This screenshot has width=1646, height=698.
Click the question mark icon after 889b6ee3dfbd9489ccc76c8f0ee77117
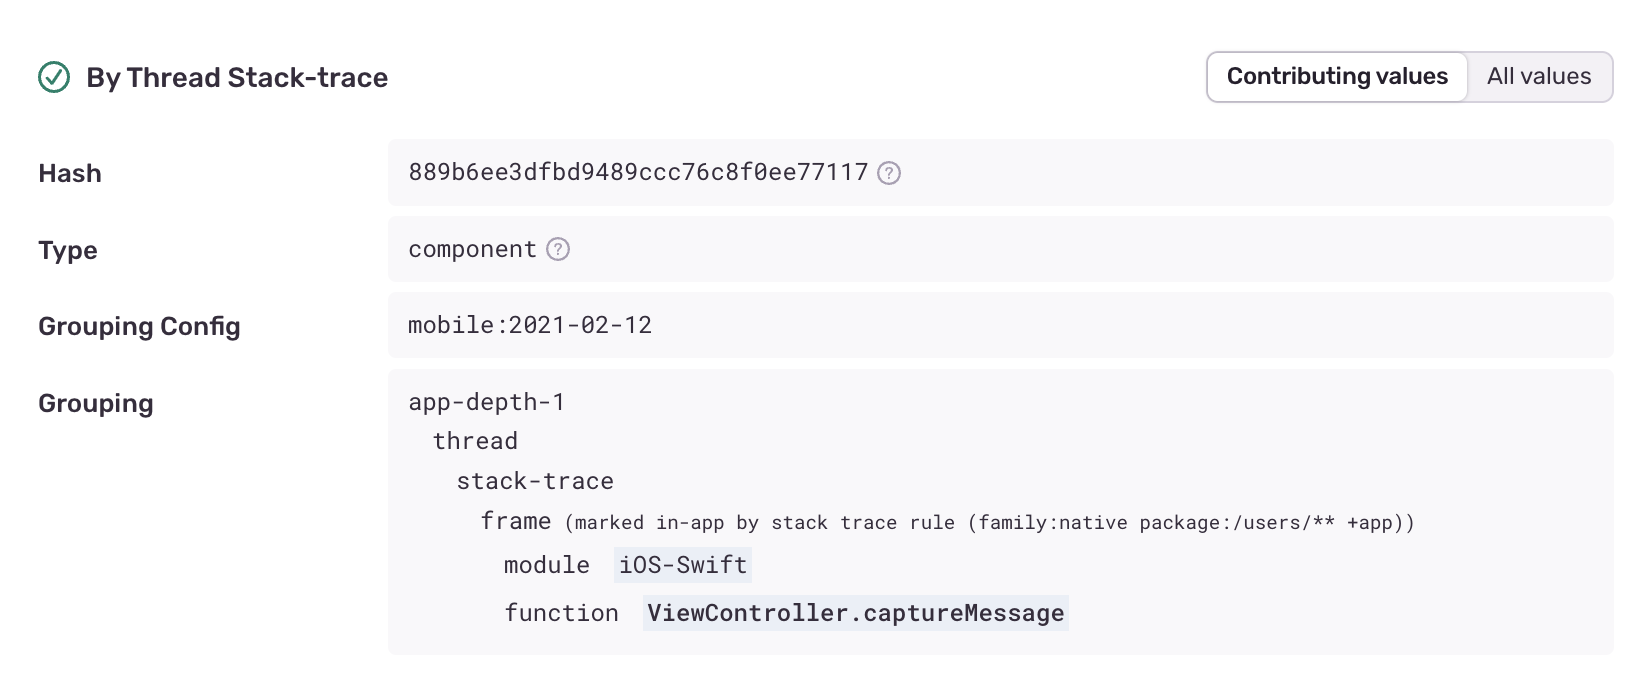(889, 173)
